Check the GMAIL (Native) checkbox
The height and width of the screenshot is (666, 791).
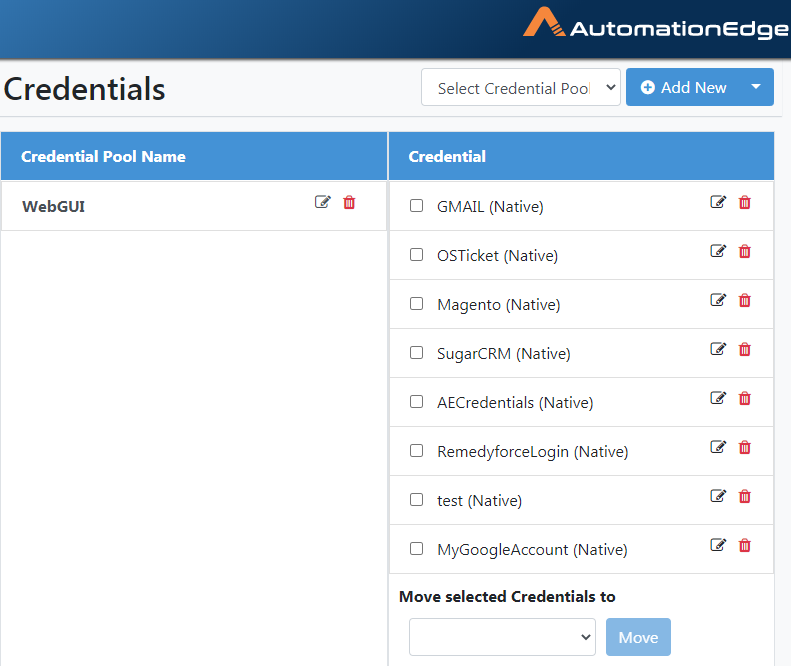[x=416, y=205]
